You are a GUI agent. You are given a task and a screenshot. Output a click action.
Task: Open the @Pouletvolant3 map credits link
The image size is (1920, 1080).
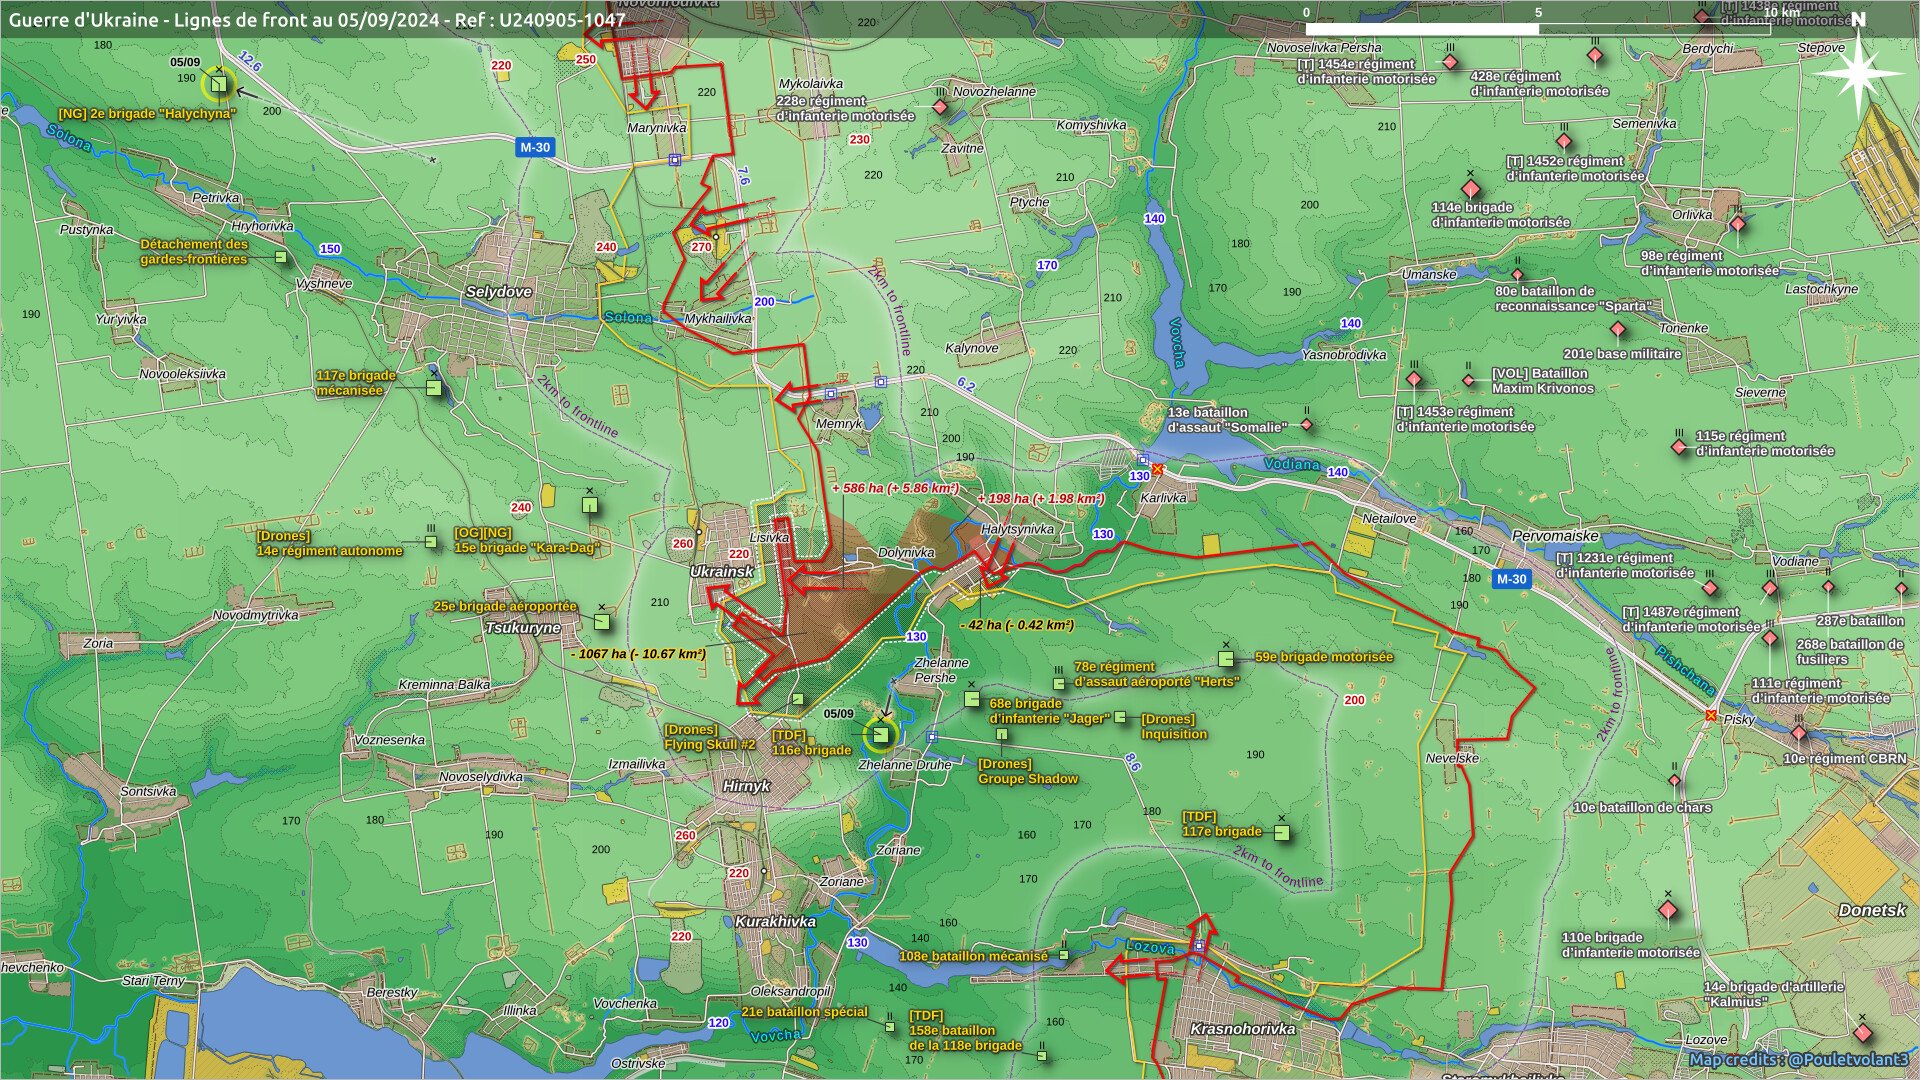point(1798,1059)
